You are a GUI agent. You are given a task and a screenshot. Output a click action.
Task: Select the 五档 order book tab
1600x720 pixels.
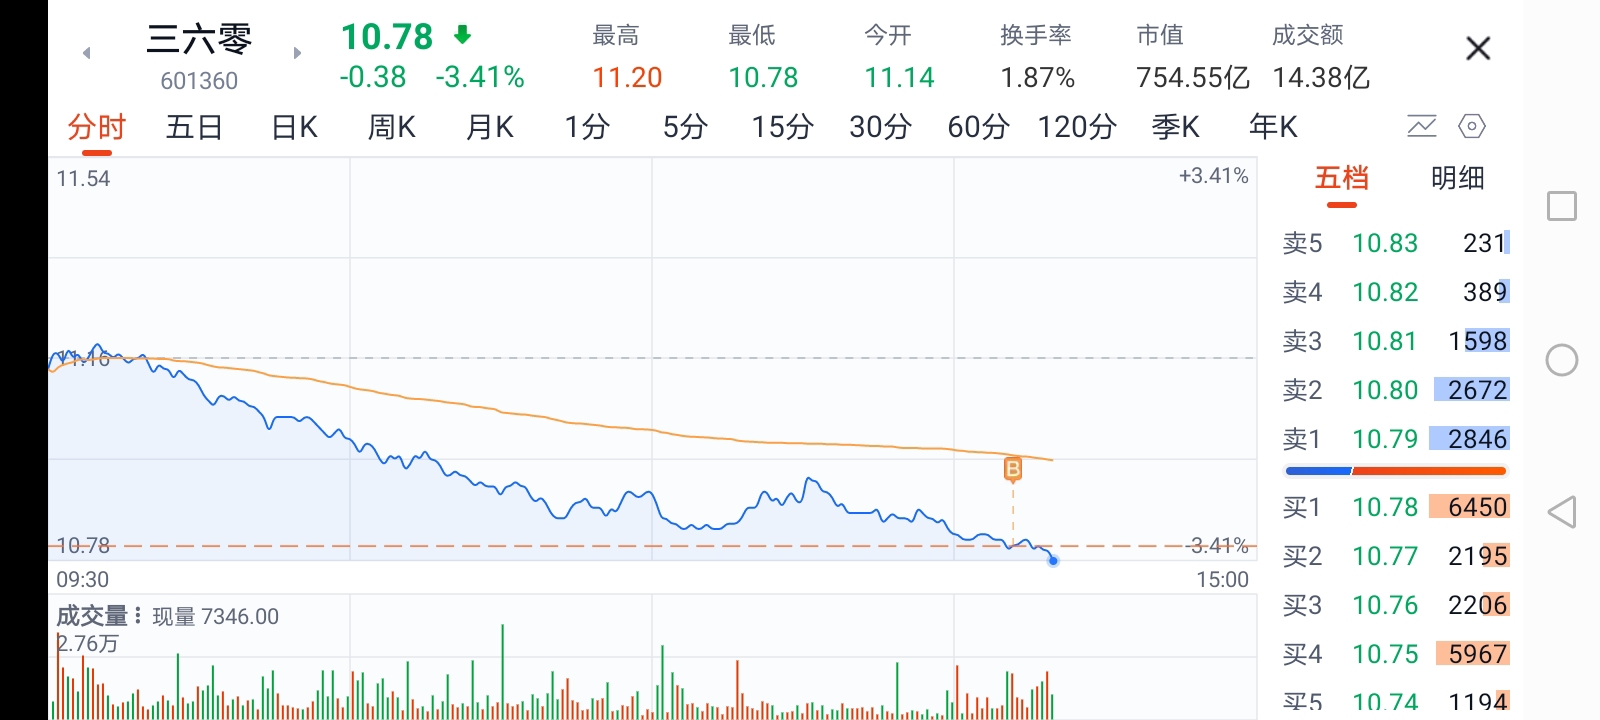click(x=1341, y=179)
